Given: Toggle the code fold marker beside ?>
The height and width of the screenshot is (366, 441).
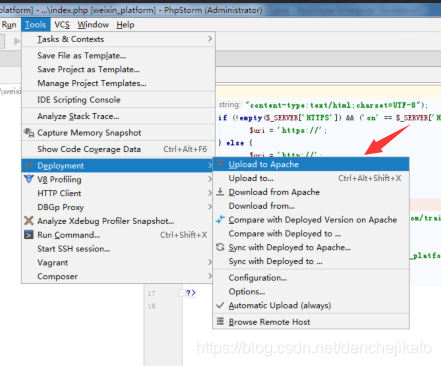Looking at the screenshot, I should pyautogui.click(x=182, y=293).
